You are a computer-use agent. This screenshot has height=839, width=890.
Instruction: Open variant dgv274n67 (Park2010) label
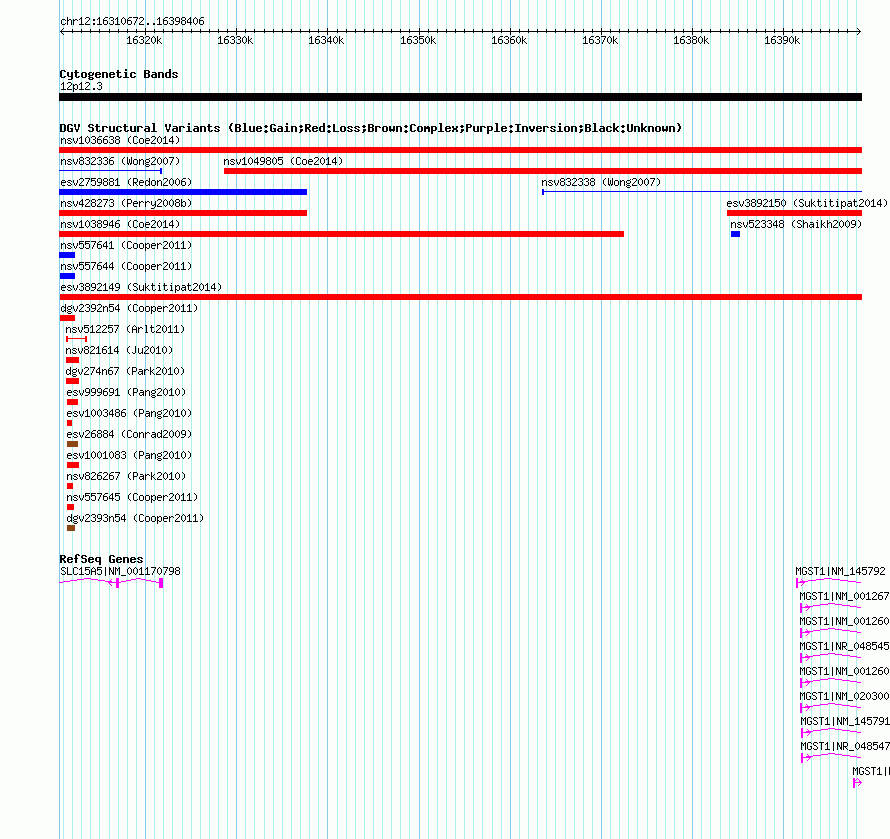click(125, 371)
